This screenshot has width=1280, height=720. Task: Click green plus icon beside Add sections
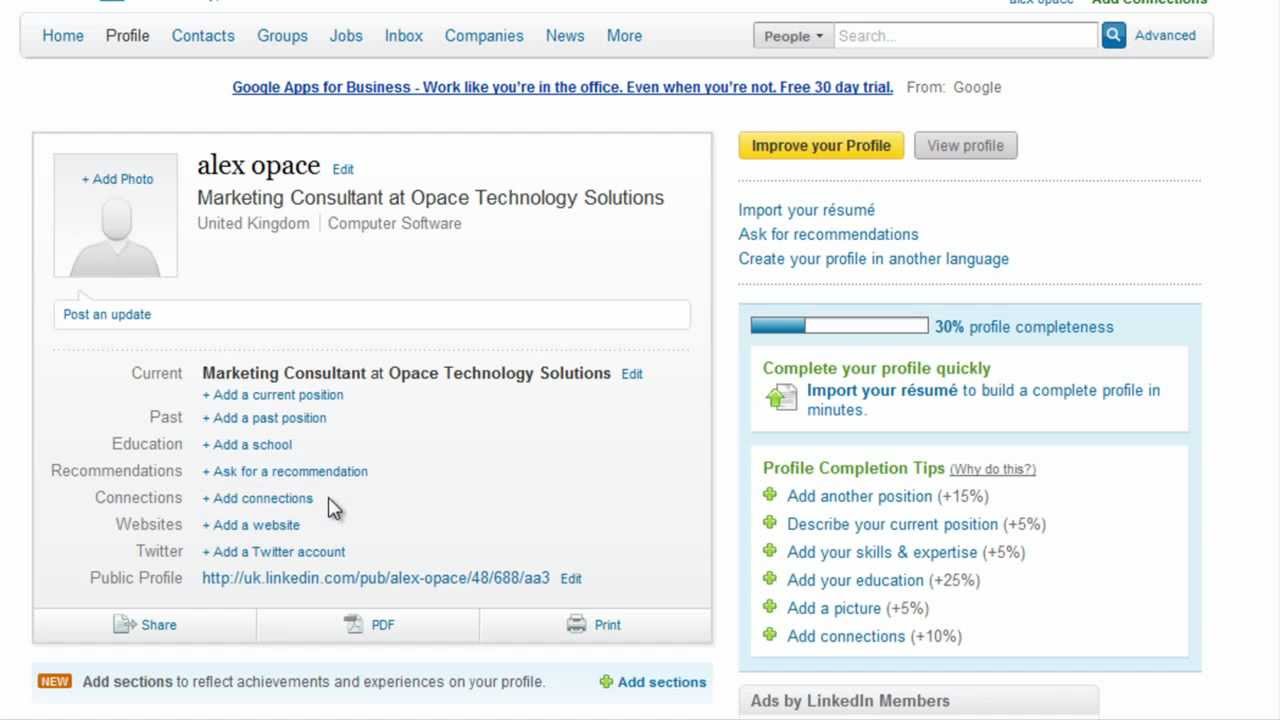[x=606, y=682]
